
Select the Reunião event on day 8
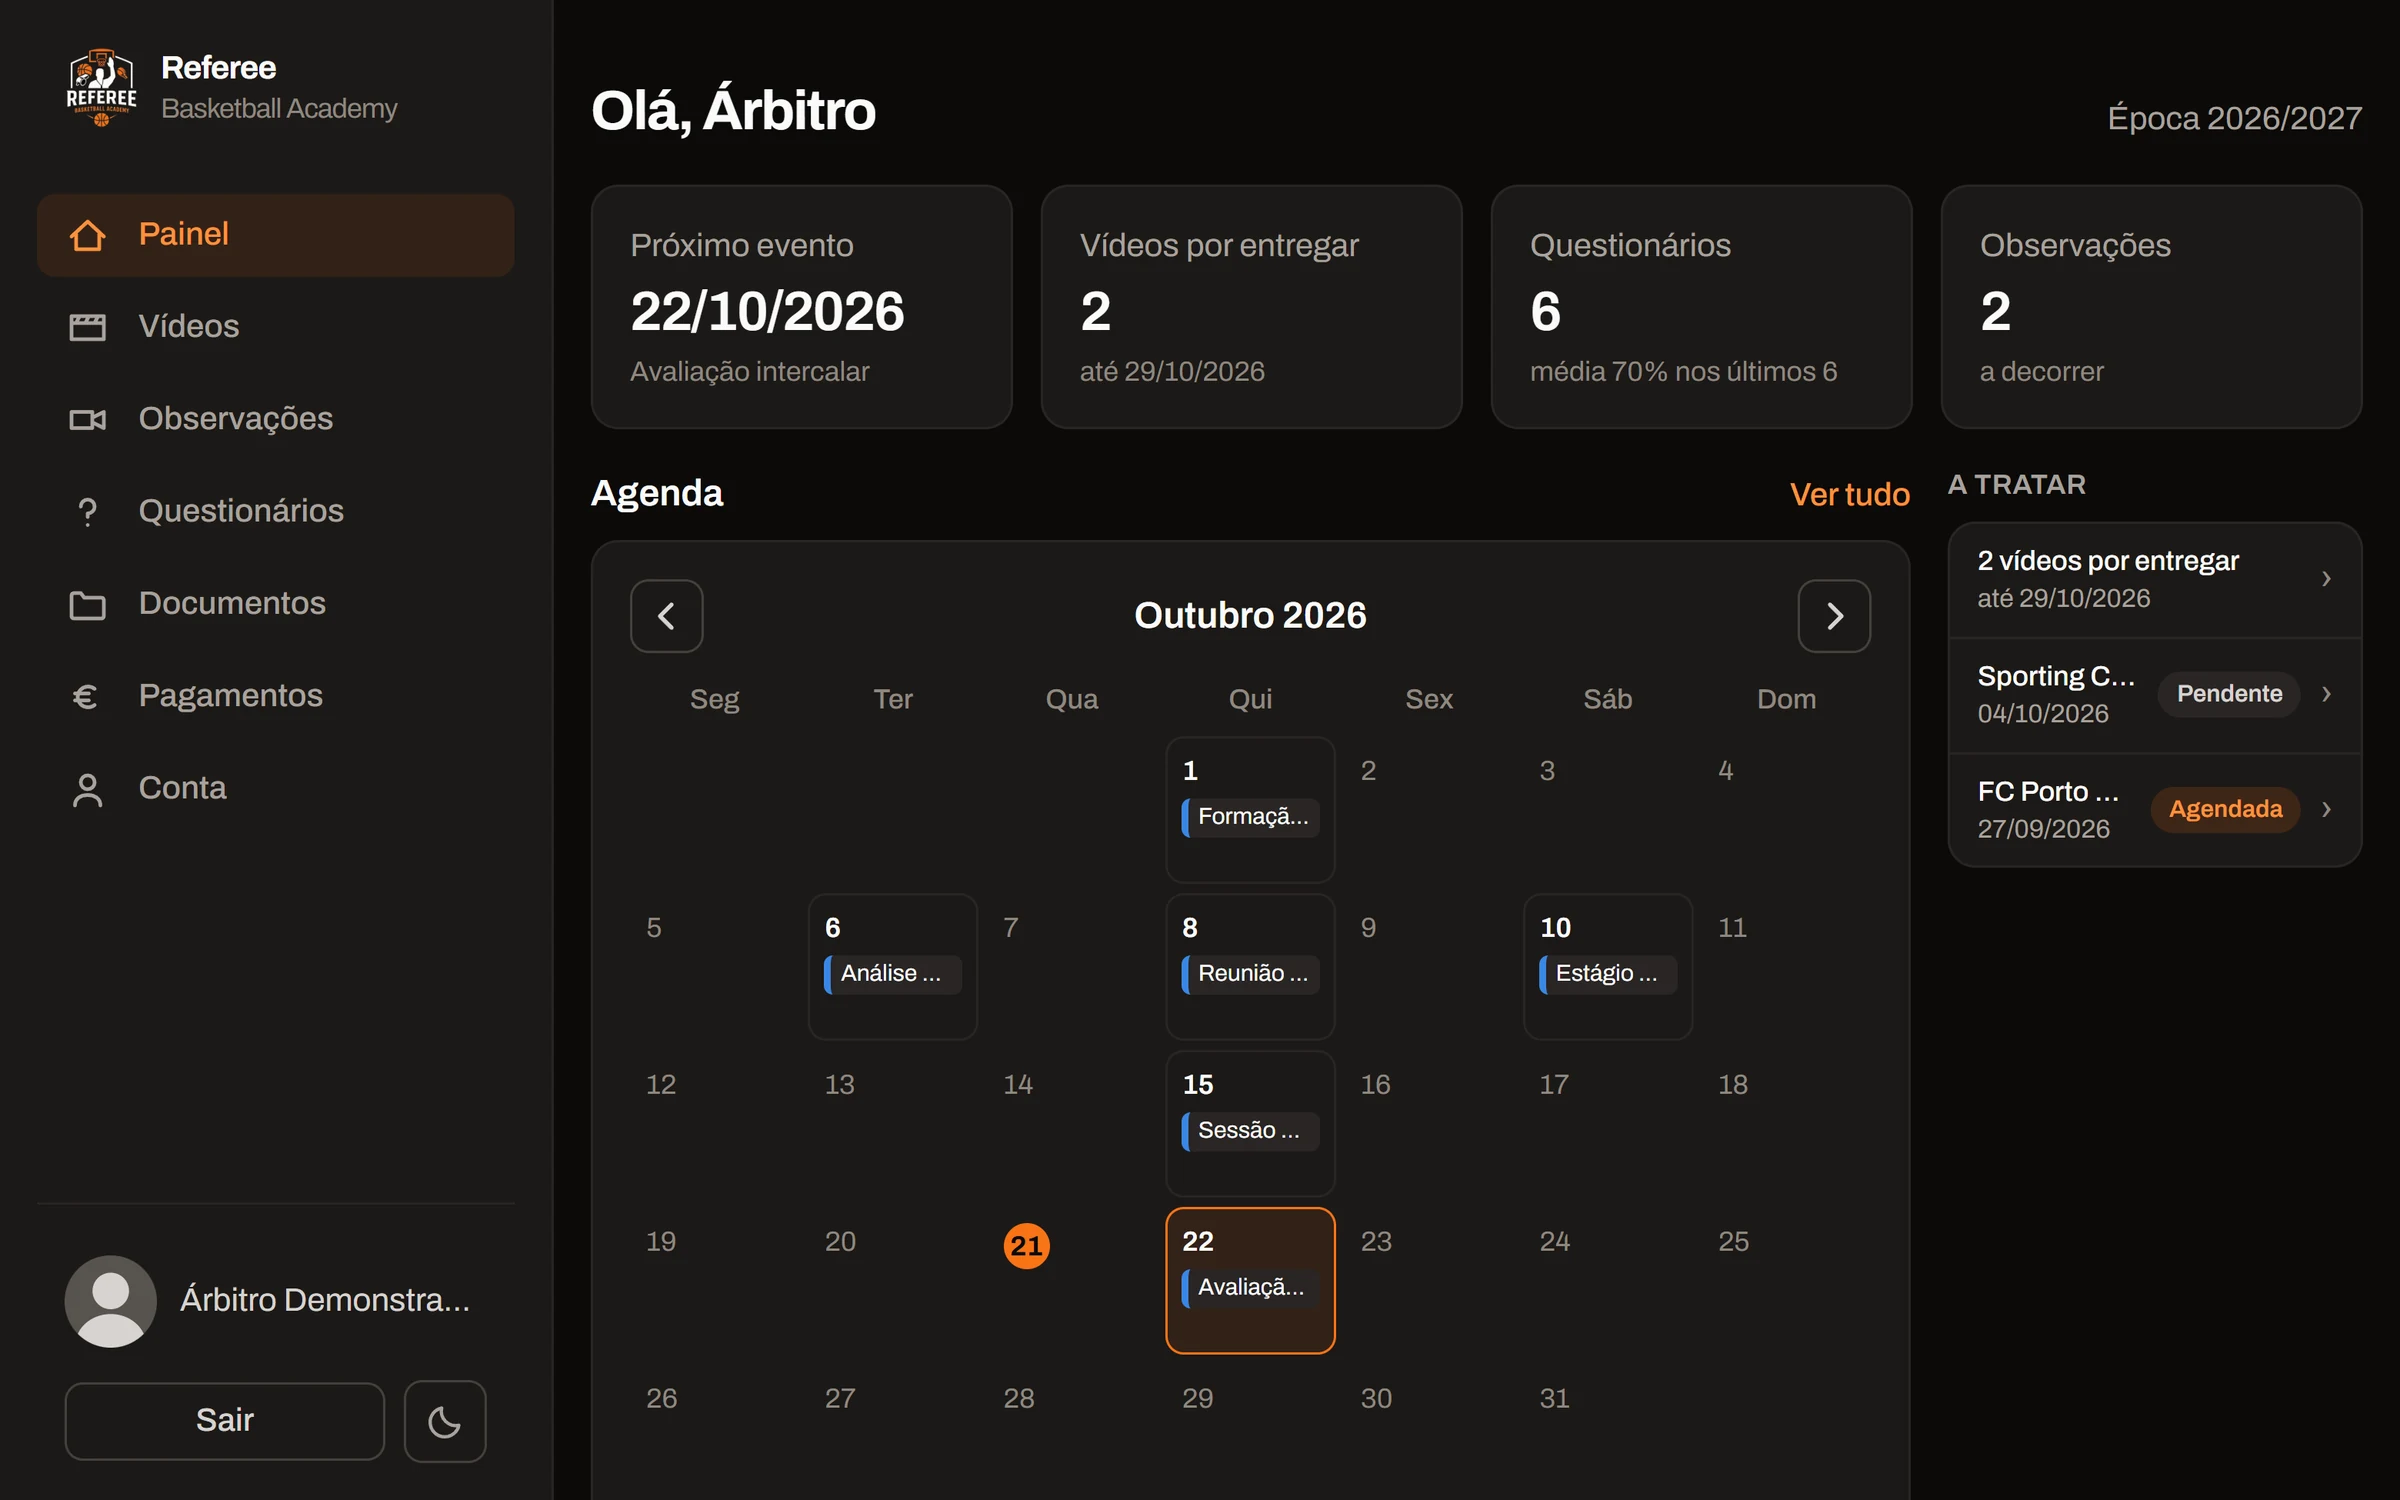1250,975
